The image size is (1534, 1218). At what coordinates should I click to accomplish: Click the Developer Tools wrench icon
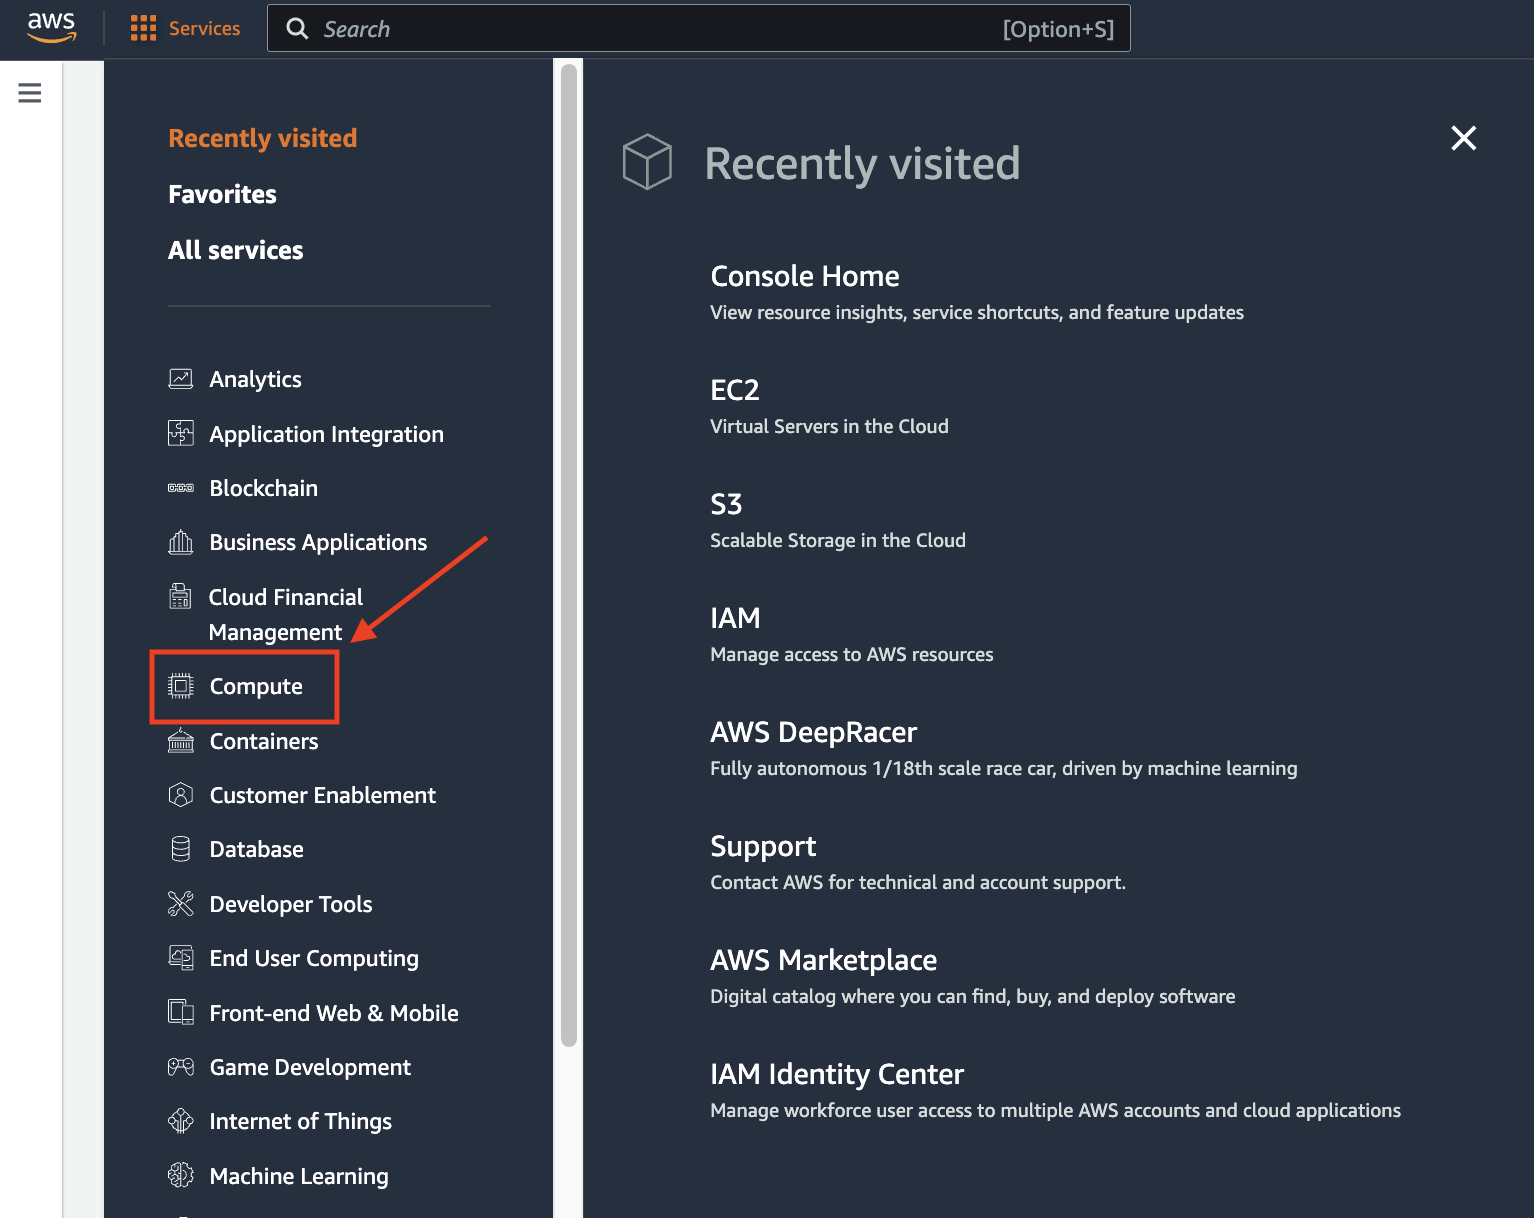point(181,904)
